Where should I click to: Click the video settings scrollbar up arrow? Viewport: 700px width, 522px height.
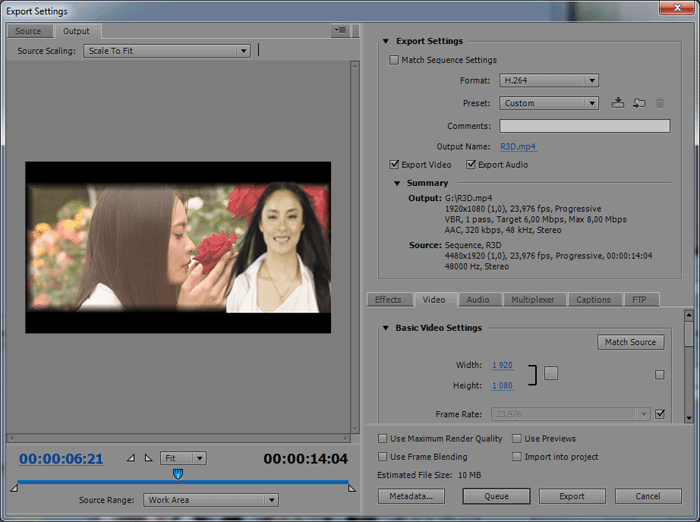[x=688, y=315]
